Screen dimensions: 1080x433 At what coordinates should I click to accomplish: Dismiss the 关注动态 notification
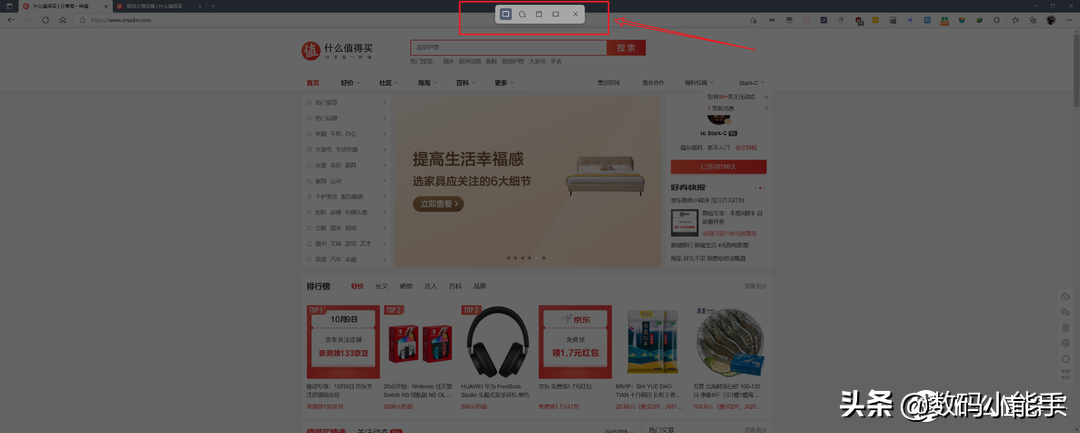[x=766, y=98]
